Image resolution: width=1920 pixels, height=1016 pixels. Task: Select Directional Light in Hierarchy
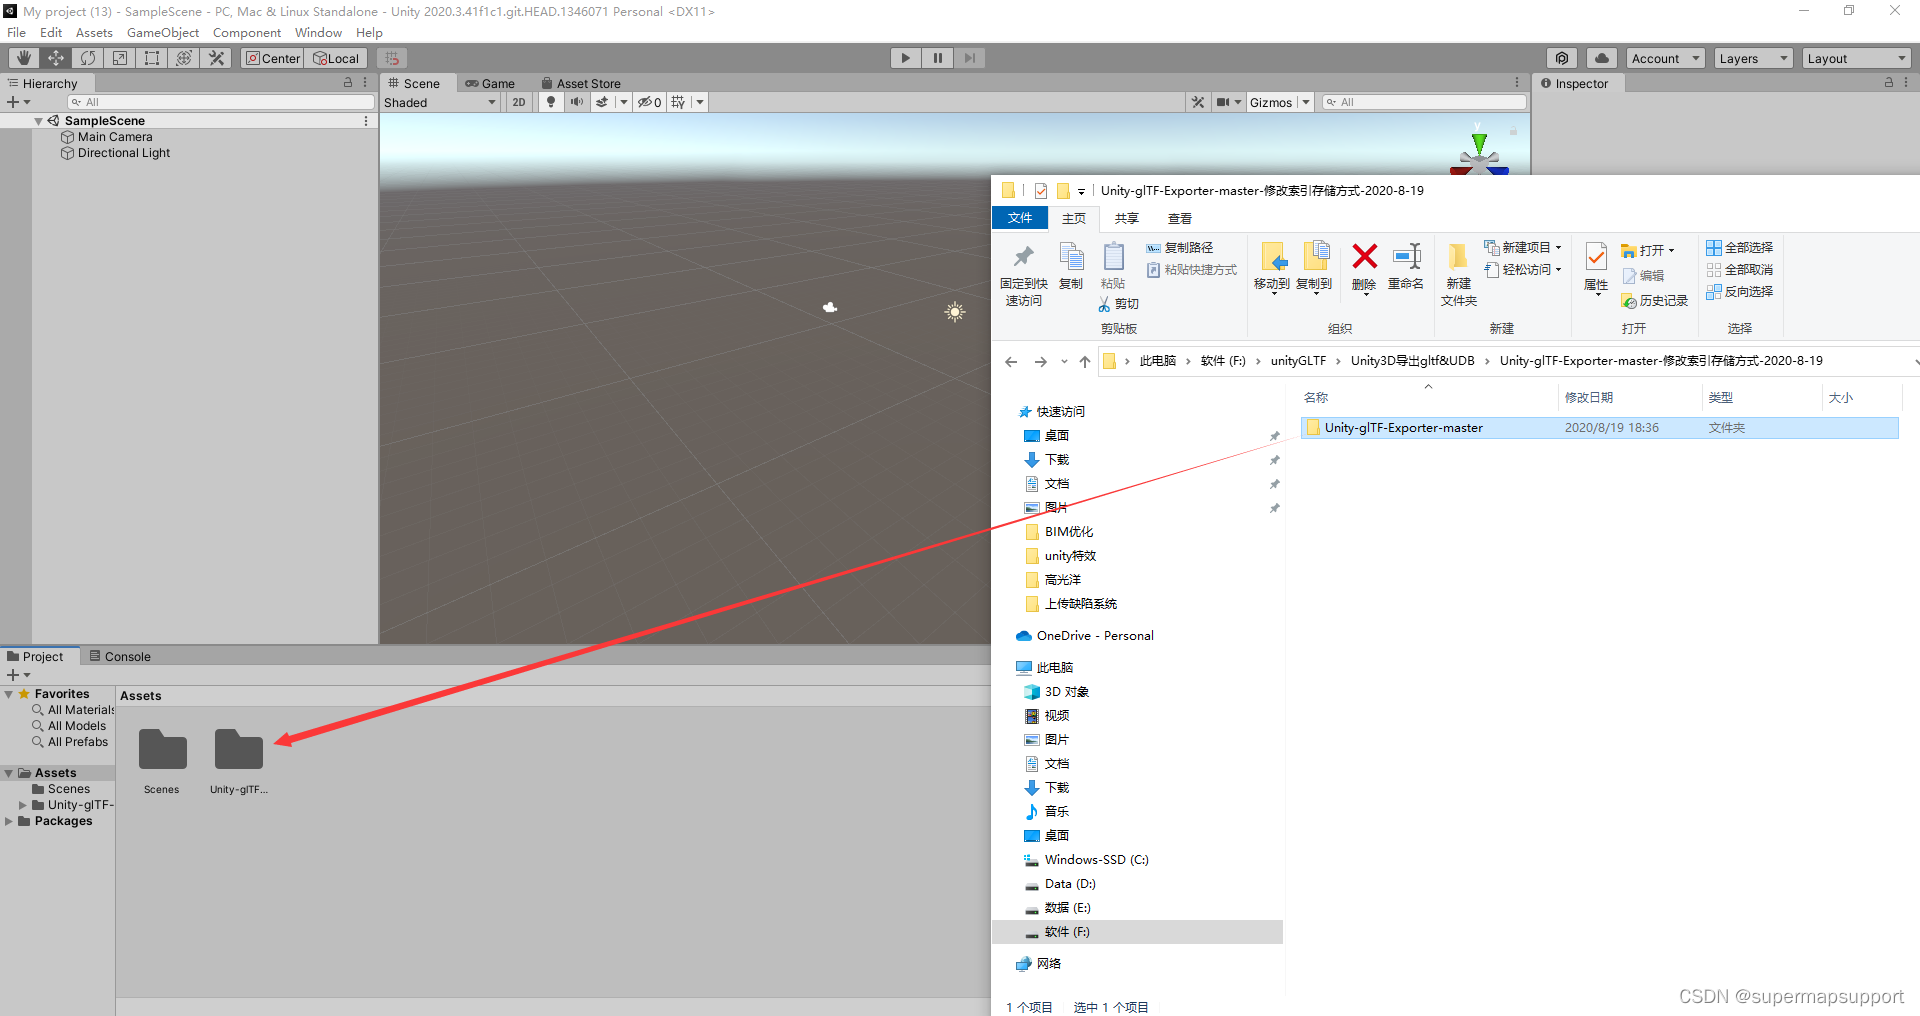[123, 152]
